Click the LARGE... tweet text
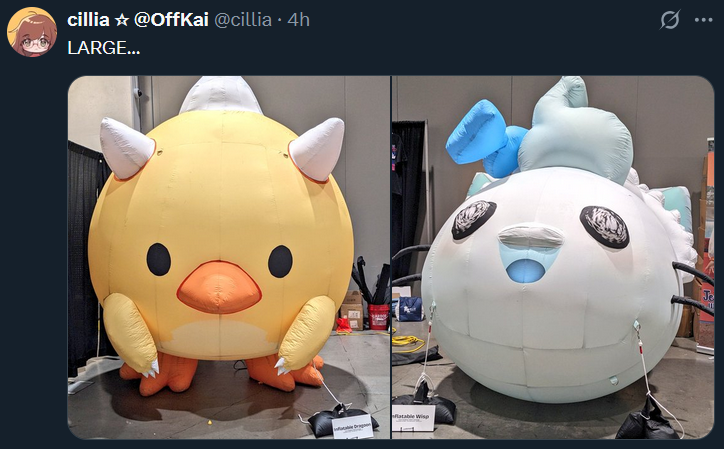The height and width of the screenshot is (449, 724). coord(103,48)
